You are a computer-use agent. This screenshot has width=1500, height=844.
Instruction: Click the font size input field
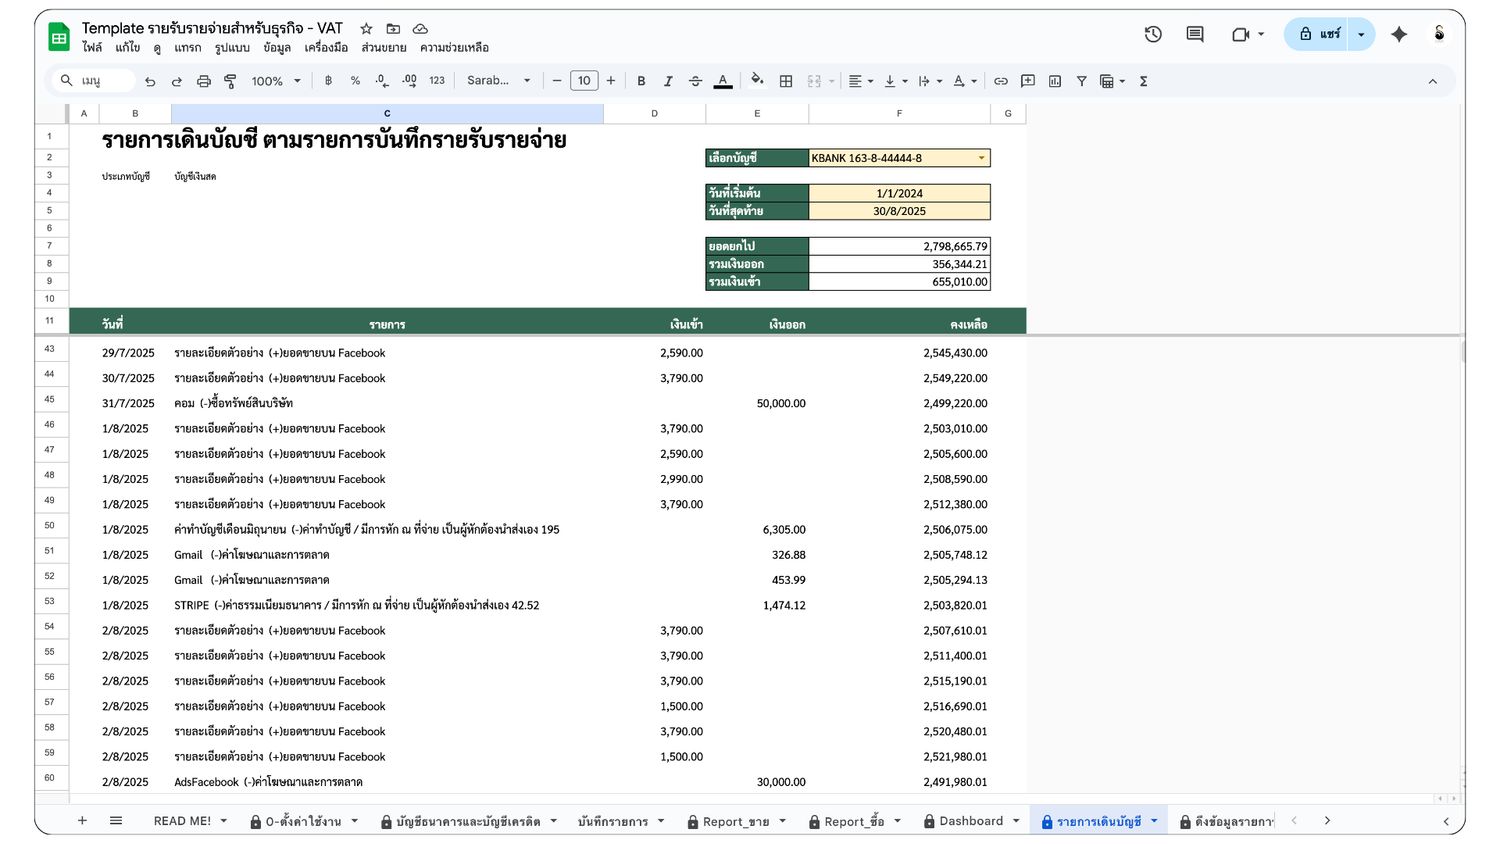584,81
